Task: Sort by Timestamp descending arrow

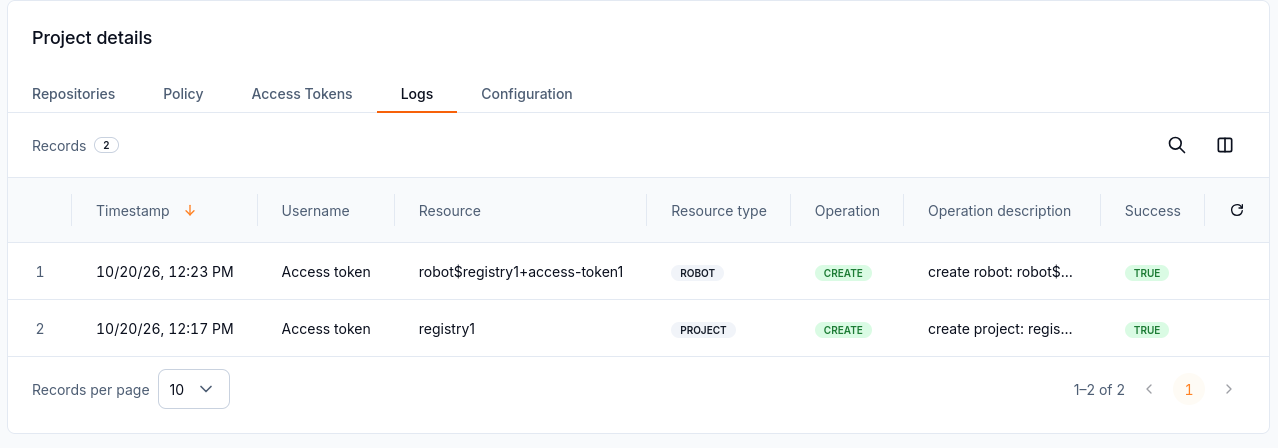Action: point(190,211)
